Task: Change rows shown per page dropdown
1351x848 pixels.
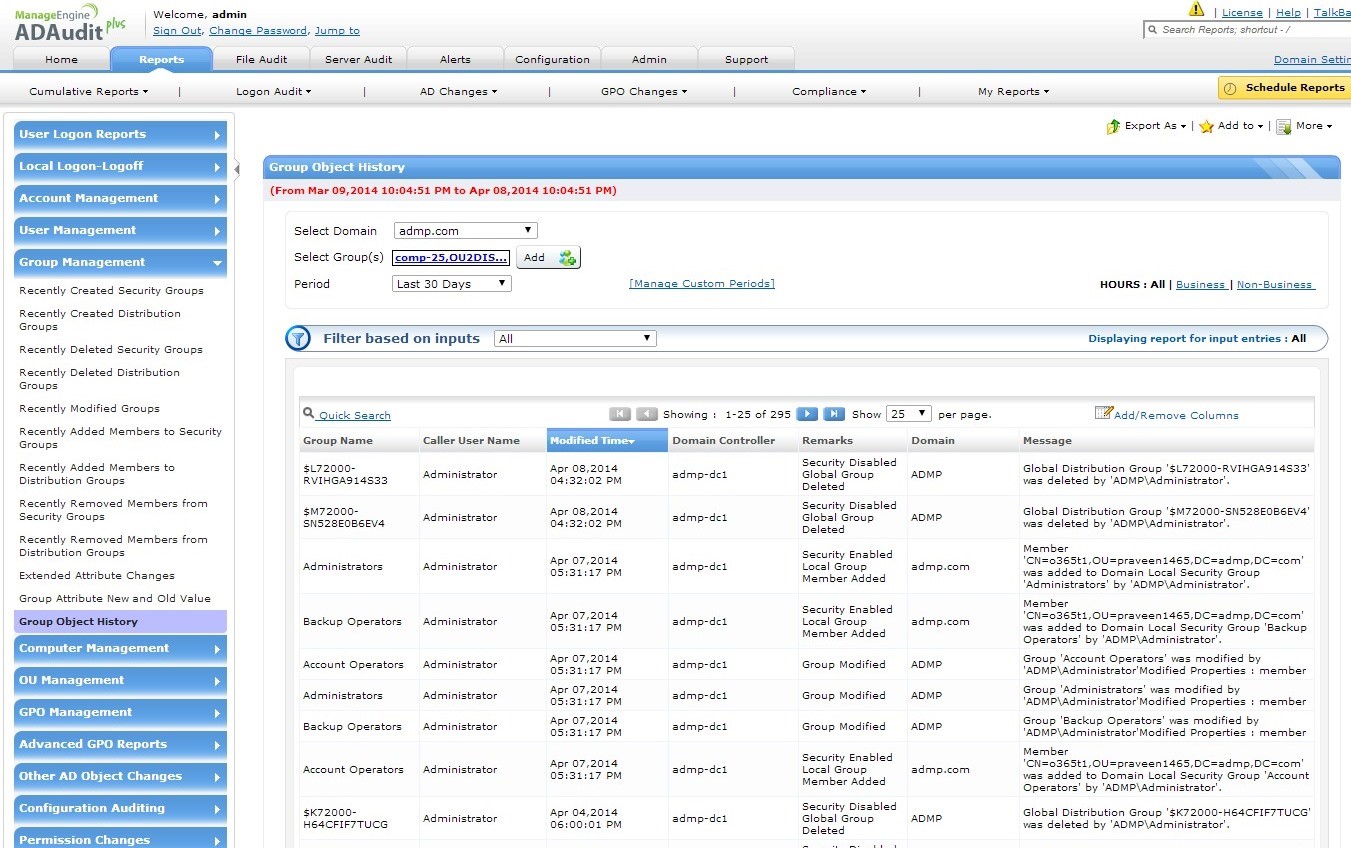Action: [908, 414]
